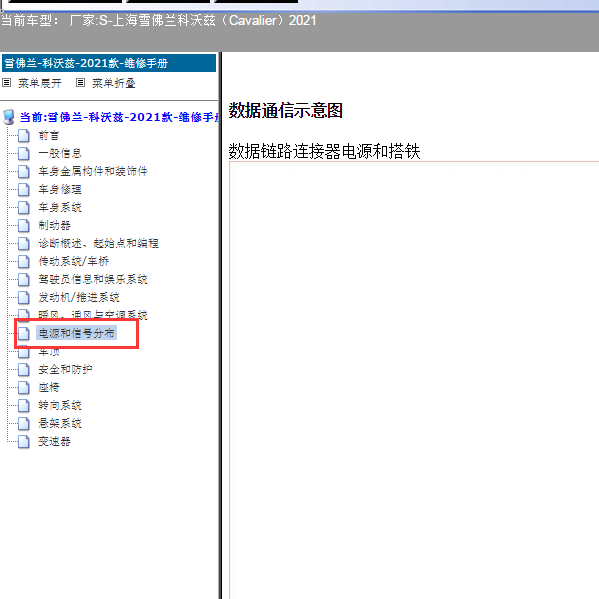Click the page icon next to 传动系统/车桥
The height and width of the screenshot is (599, 599).
24,261
